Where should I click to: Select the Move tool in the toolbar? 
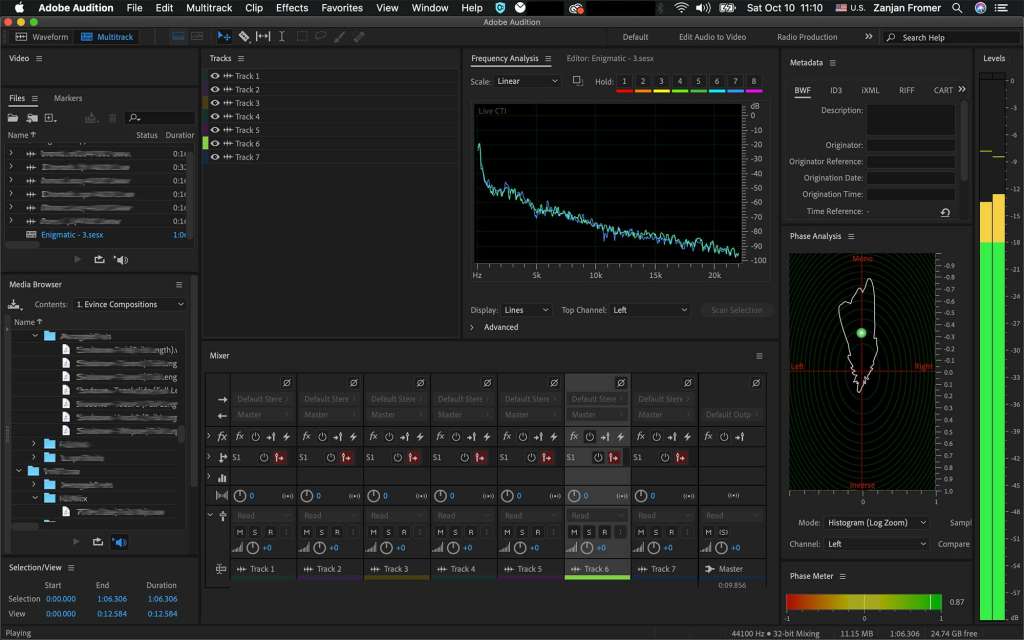(224, 37)
